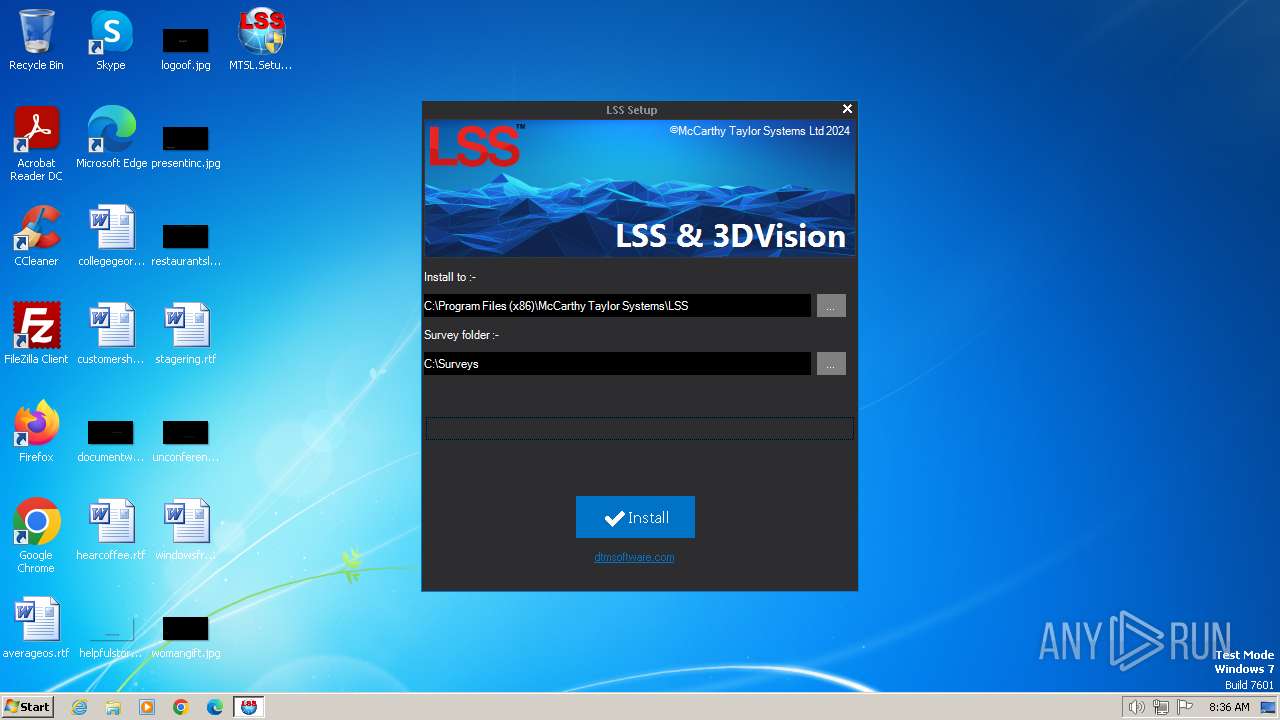Close the LSS Setup window

[847, 109]
